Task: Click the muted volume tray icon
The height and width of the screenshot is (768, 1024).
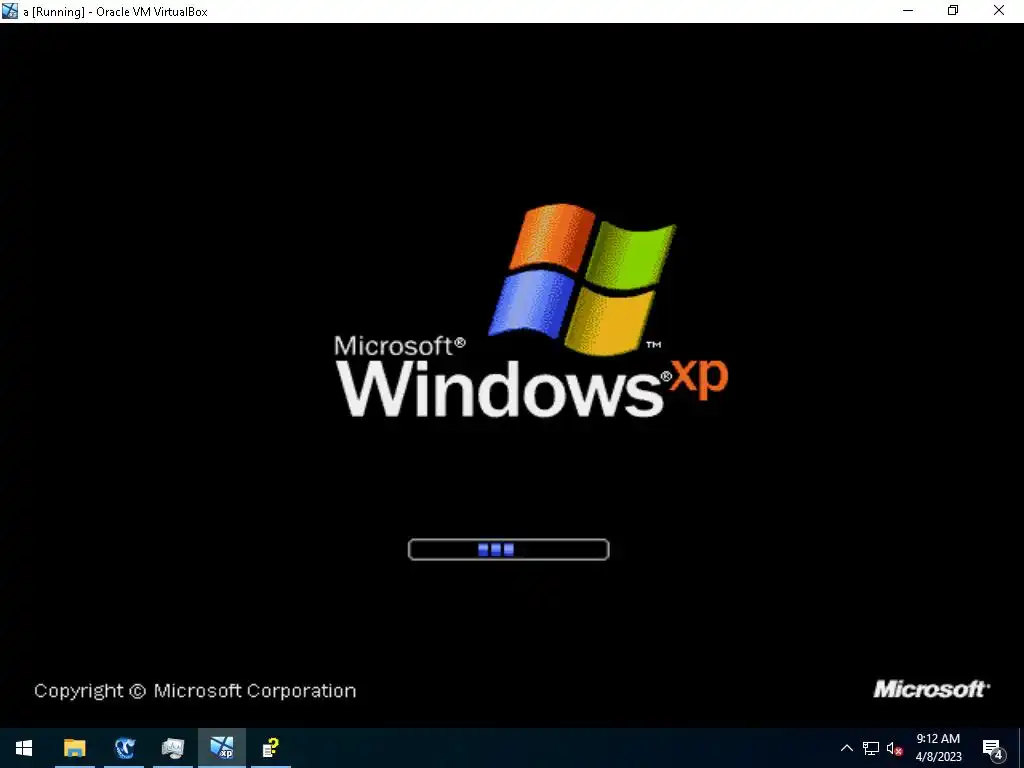Action: click(x=894, y=748)
